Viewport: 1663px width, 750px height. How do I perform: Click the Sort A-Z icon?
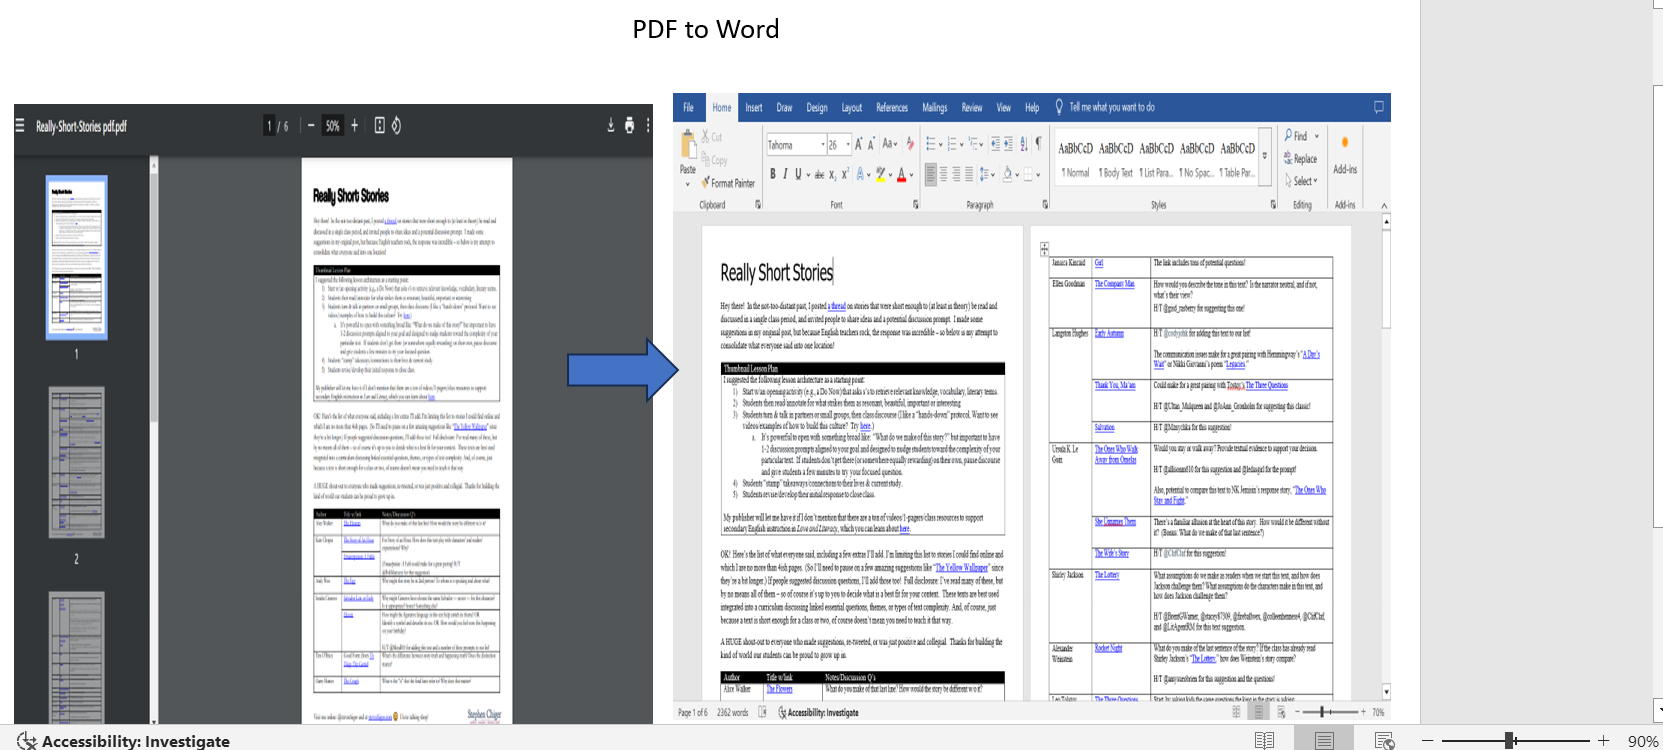(x=1023, y=145)
